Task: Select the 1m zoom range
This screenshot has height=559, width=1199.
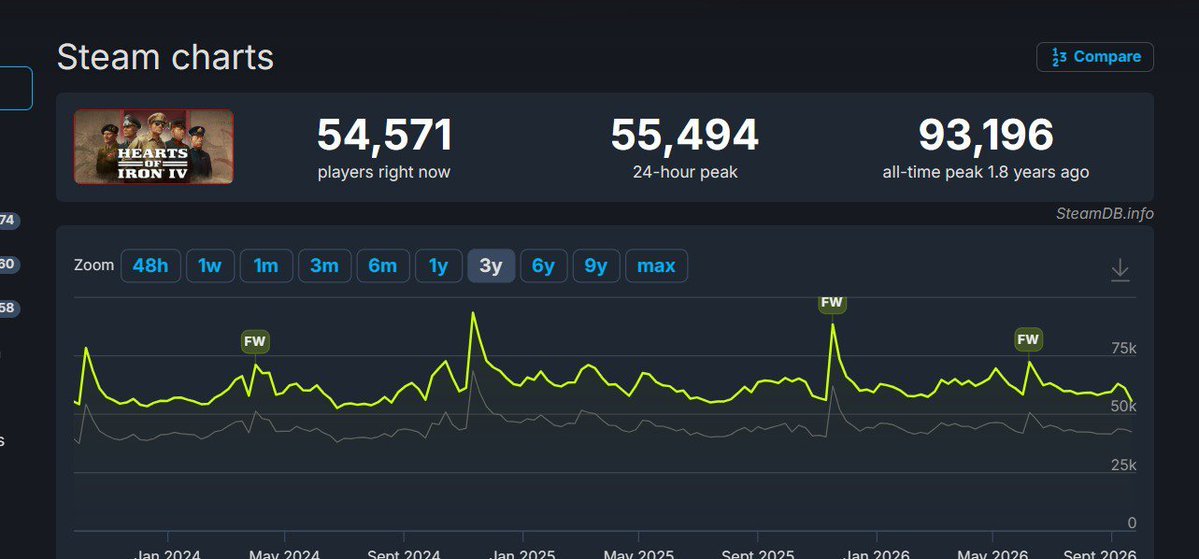Action: [266, 266]
